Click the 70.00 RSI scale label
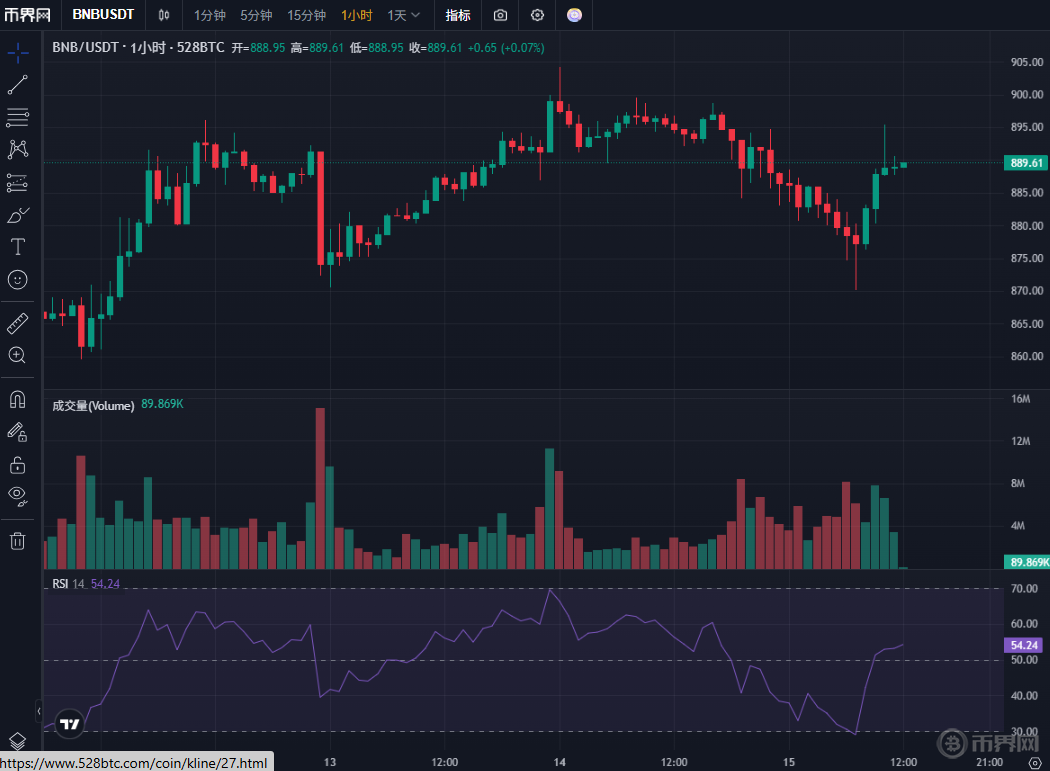The width and height of the screenshot is (1050, 771). click(x=1024, y=589)
